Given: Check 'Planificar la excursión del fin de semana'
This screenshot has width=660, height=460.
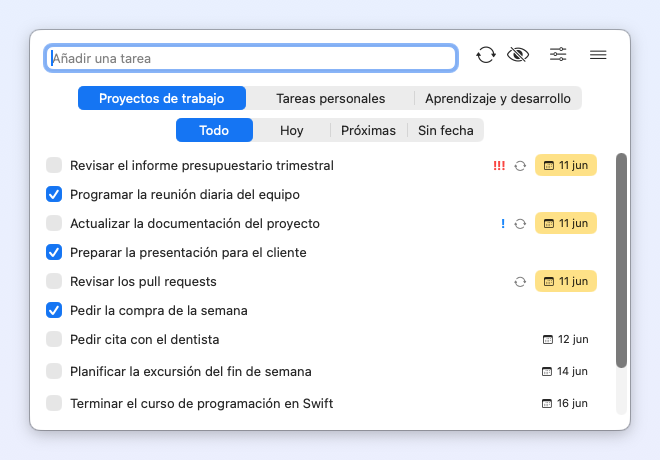Looking at the screenshot, I should tap(54, 371).
